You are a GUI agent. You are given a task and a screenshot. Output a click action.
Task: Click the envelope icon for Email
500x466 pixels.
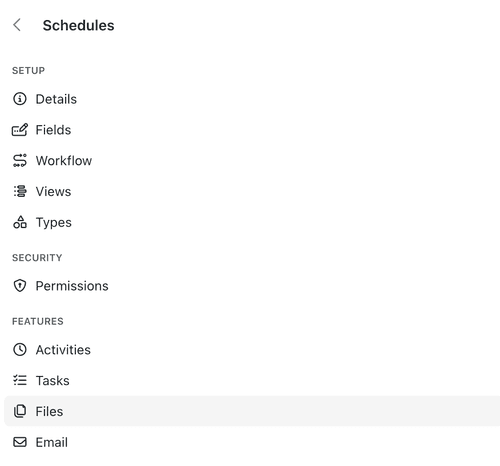[x=20, y=442]
